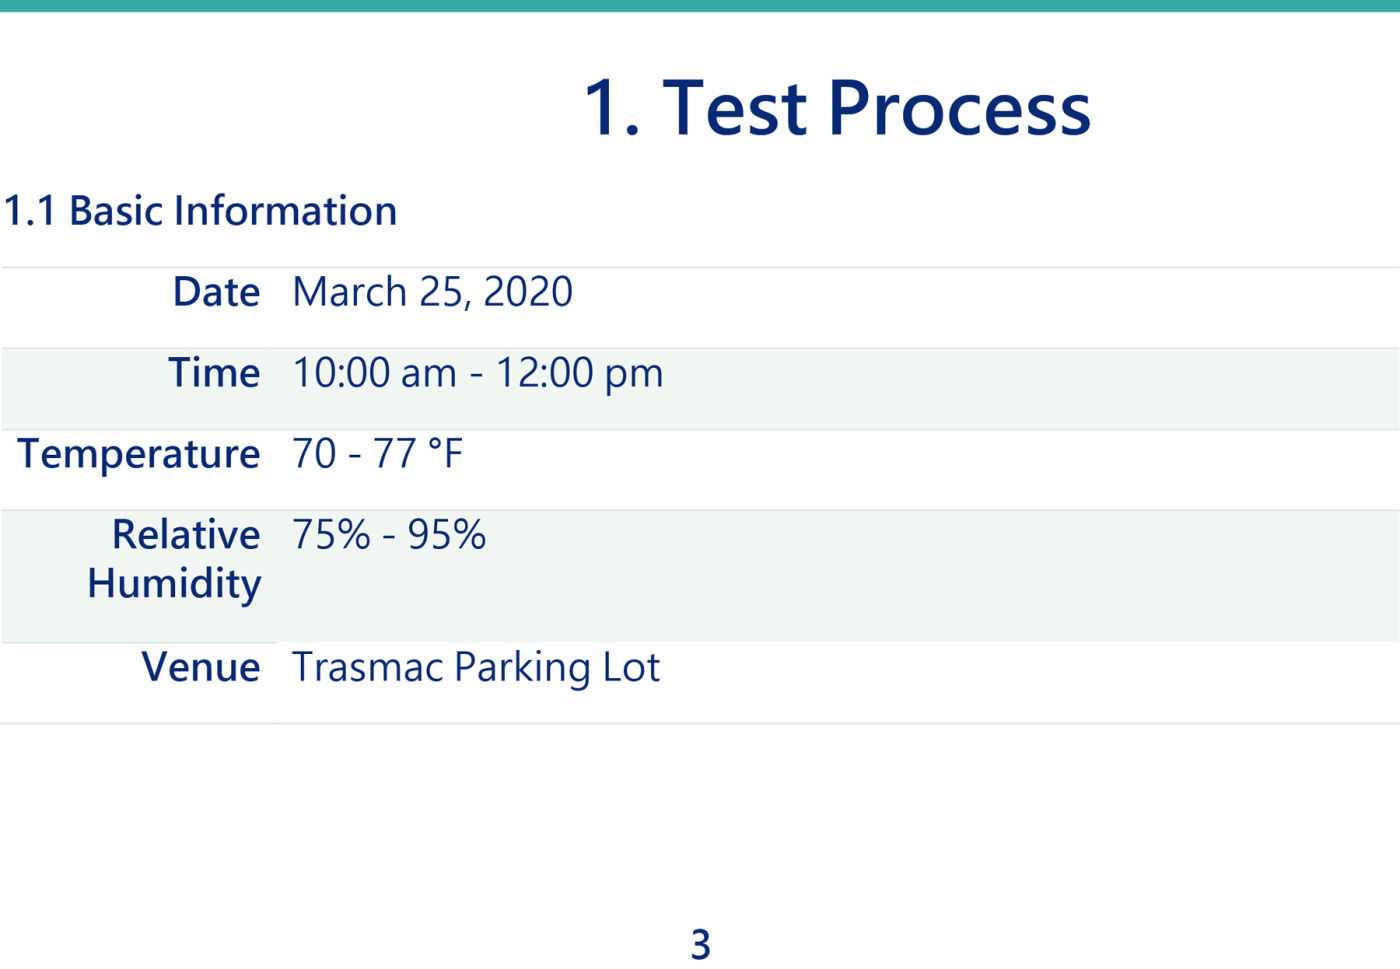Select the "1.1 Basic Information" heading
This screenshot has height=969, width=1400.
pos(200,211)
